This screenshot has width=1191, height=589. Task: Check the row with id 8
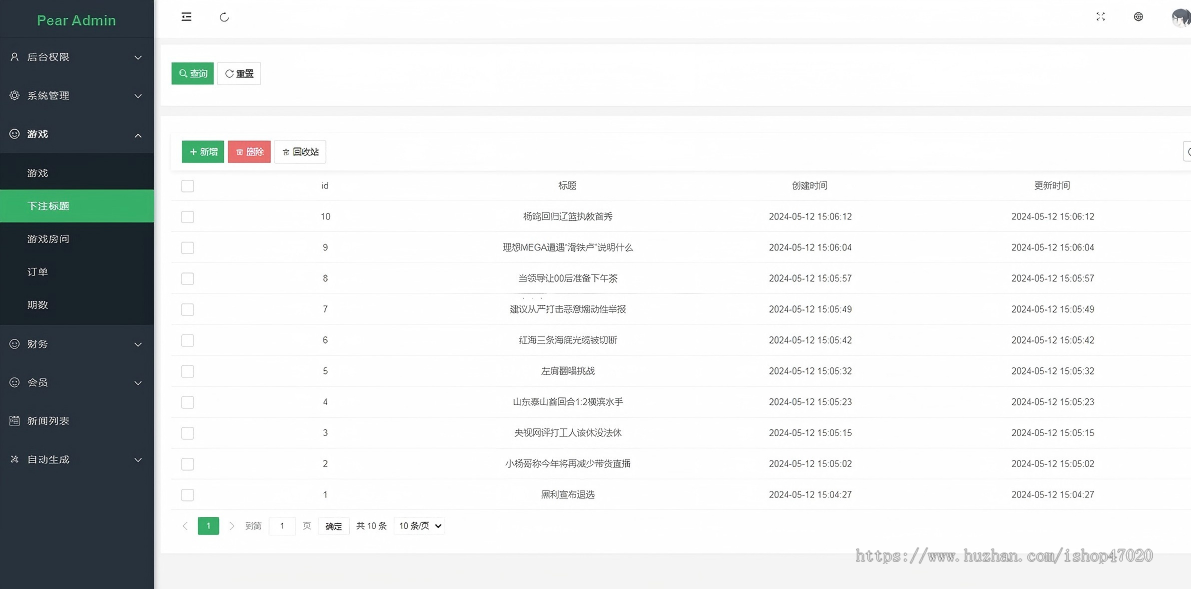[x=188, y=279]
